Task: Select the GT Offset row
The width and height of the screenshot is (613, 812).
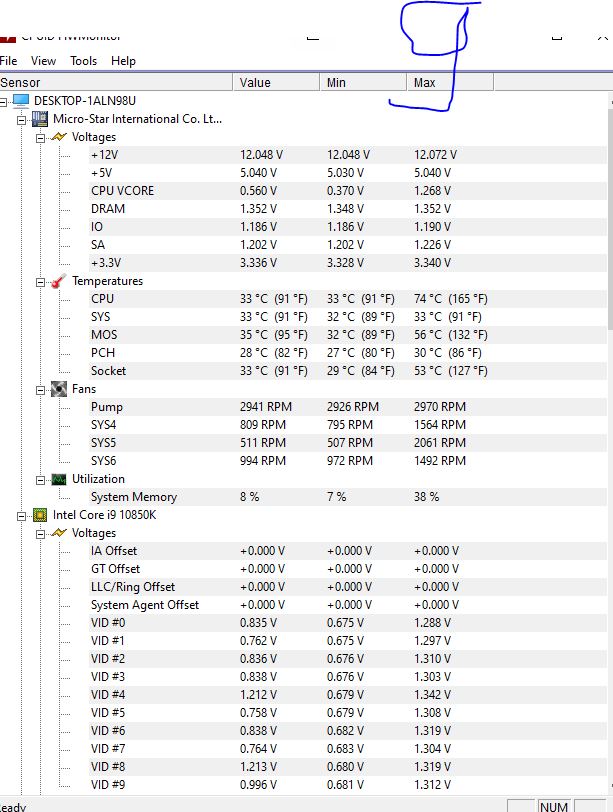Action: pyautogui.click(x=348, y=569)
